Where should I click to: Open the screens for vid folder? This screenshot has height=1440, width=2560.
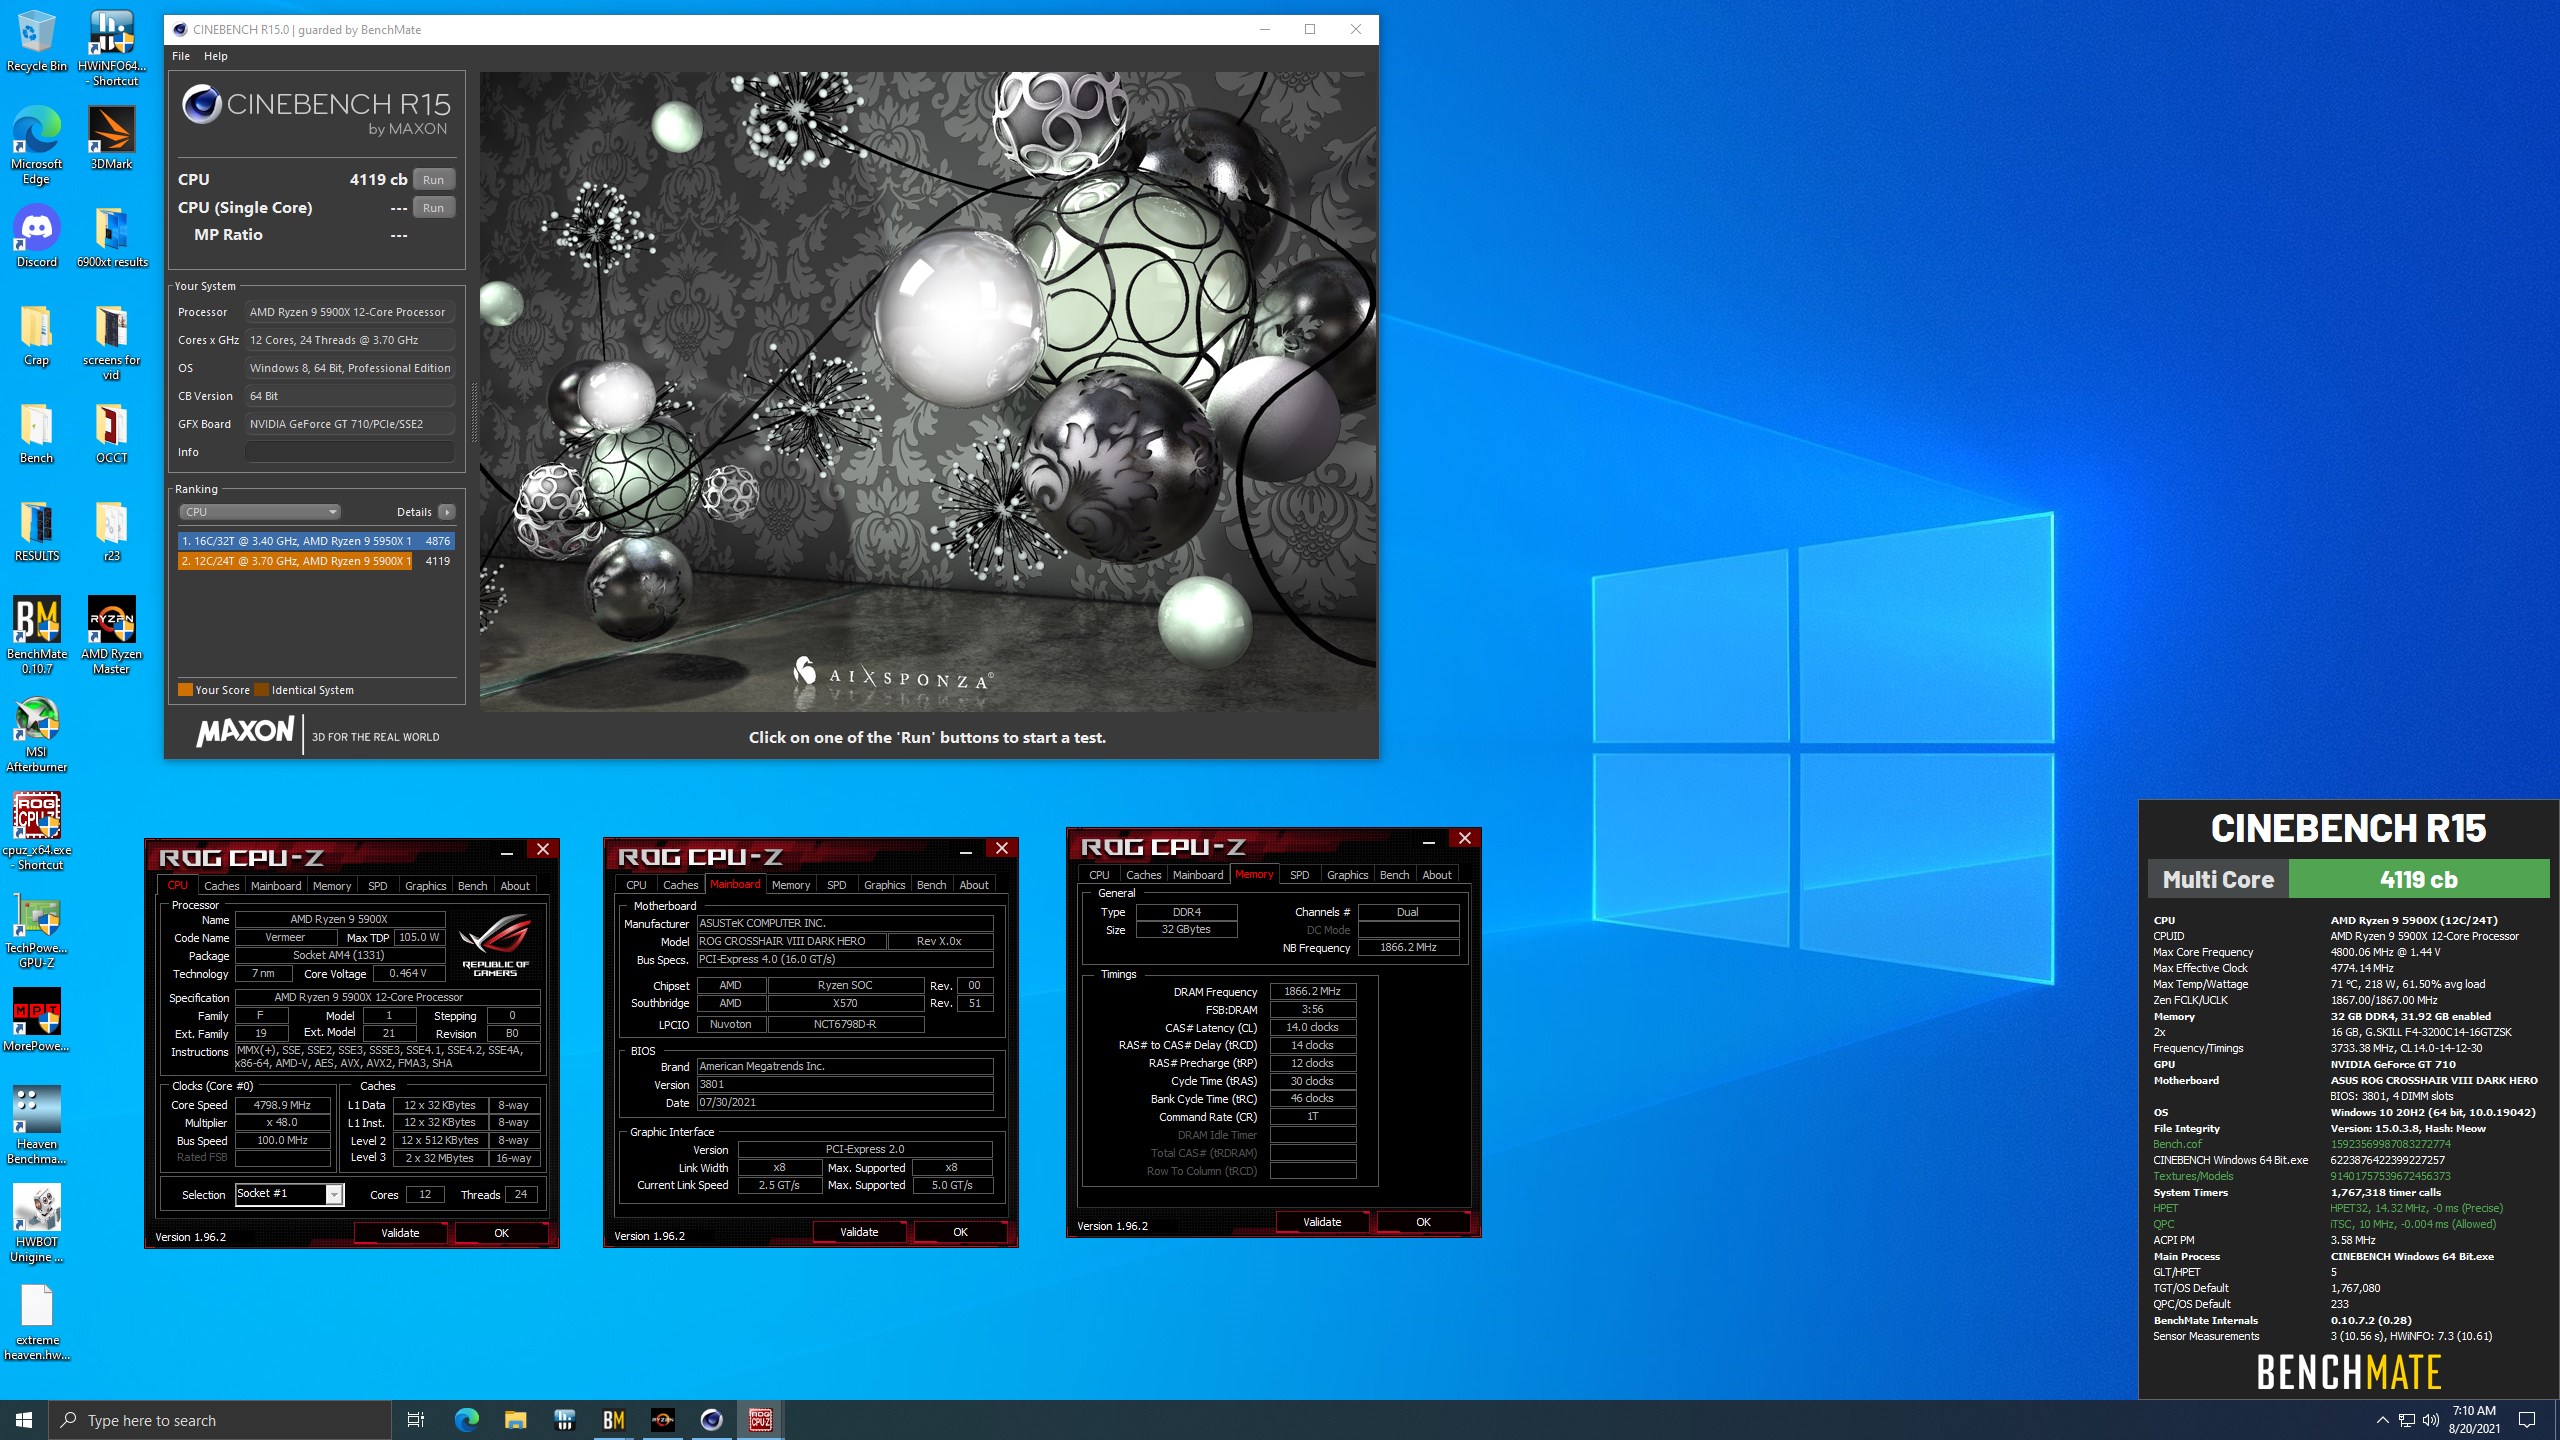point(112,341)
